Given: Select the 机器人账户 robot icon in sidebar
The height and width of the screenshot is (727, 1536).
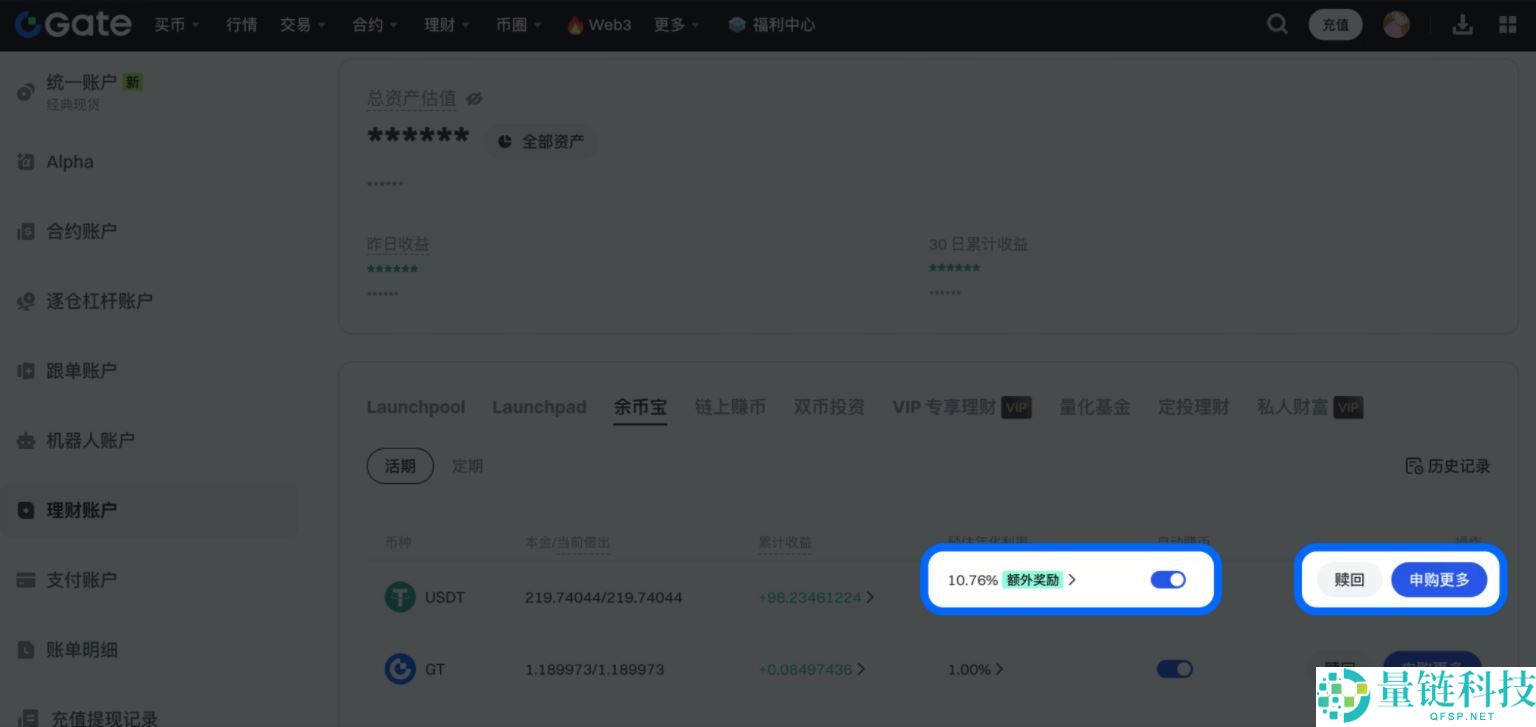Looking at the screenshot, I should coord(26,441).
